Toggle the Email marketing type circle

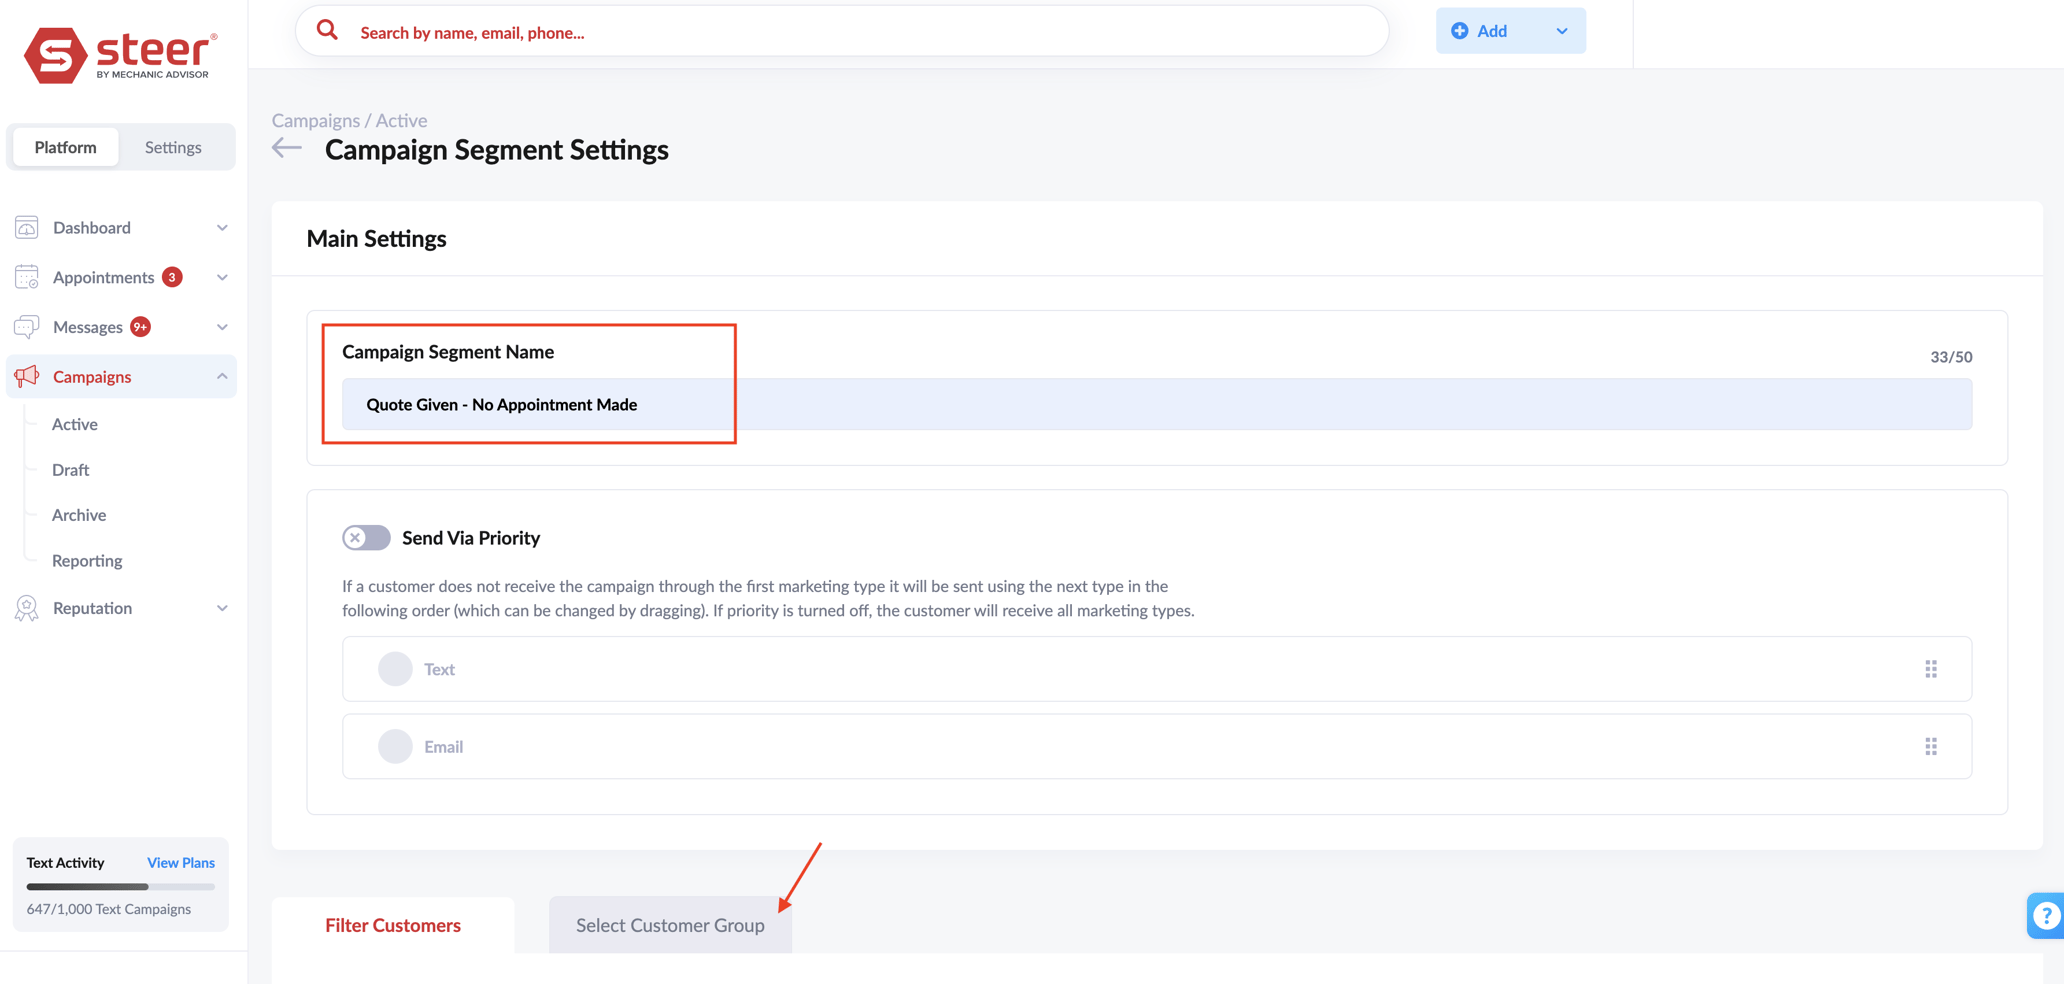pos(395,746)
